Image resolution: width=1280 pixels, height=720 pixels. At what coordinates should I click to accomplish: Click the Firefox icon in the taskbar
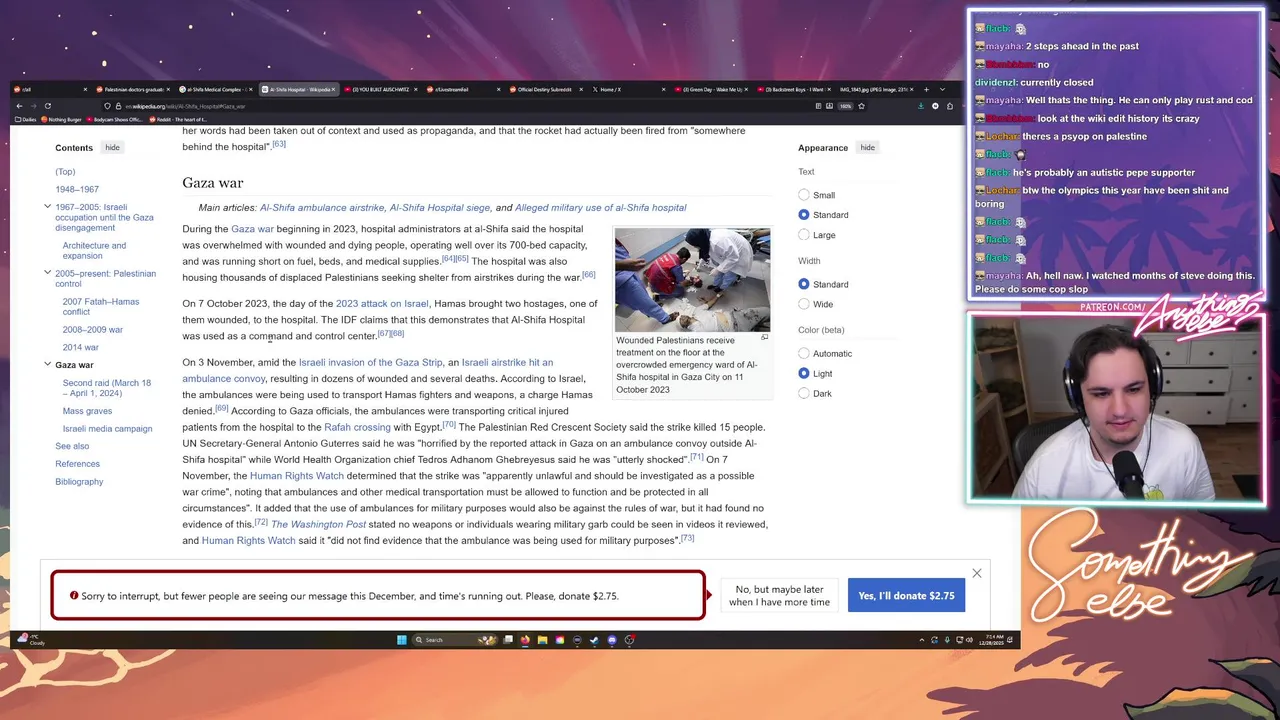click(525, 640)
